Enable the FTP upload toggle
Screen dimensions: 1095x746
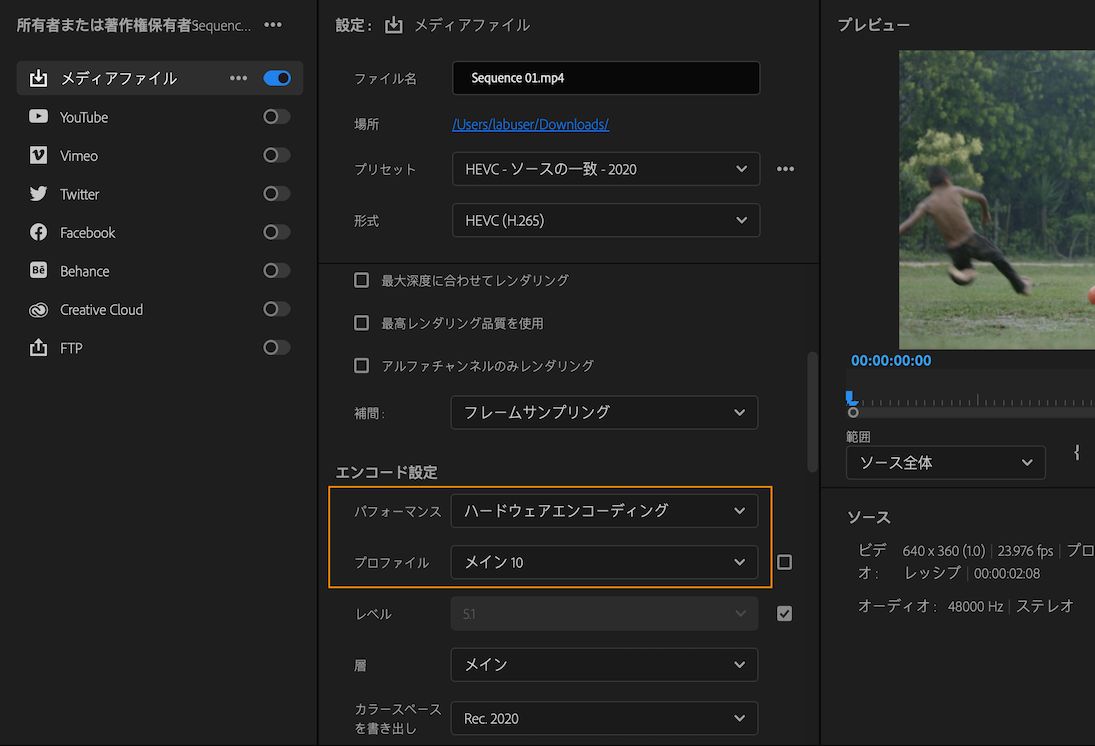click(277, 347)
